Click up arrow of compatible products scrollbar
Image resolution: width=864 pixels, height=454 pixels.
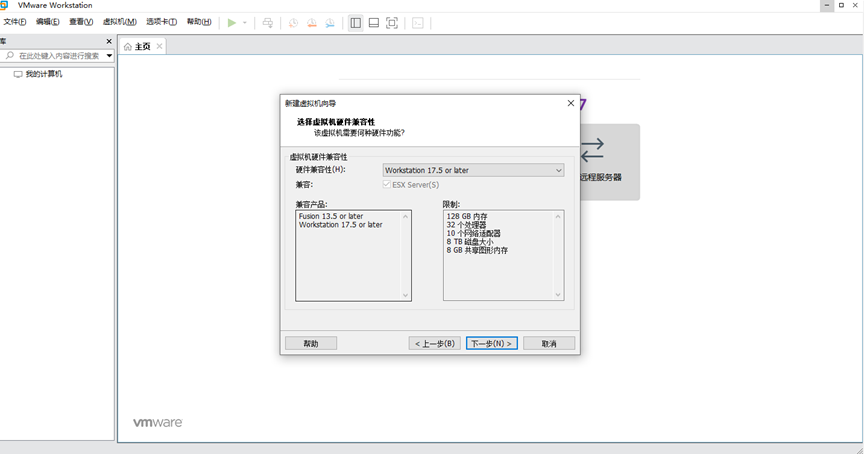coord(406,217)
